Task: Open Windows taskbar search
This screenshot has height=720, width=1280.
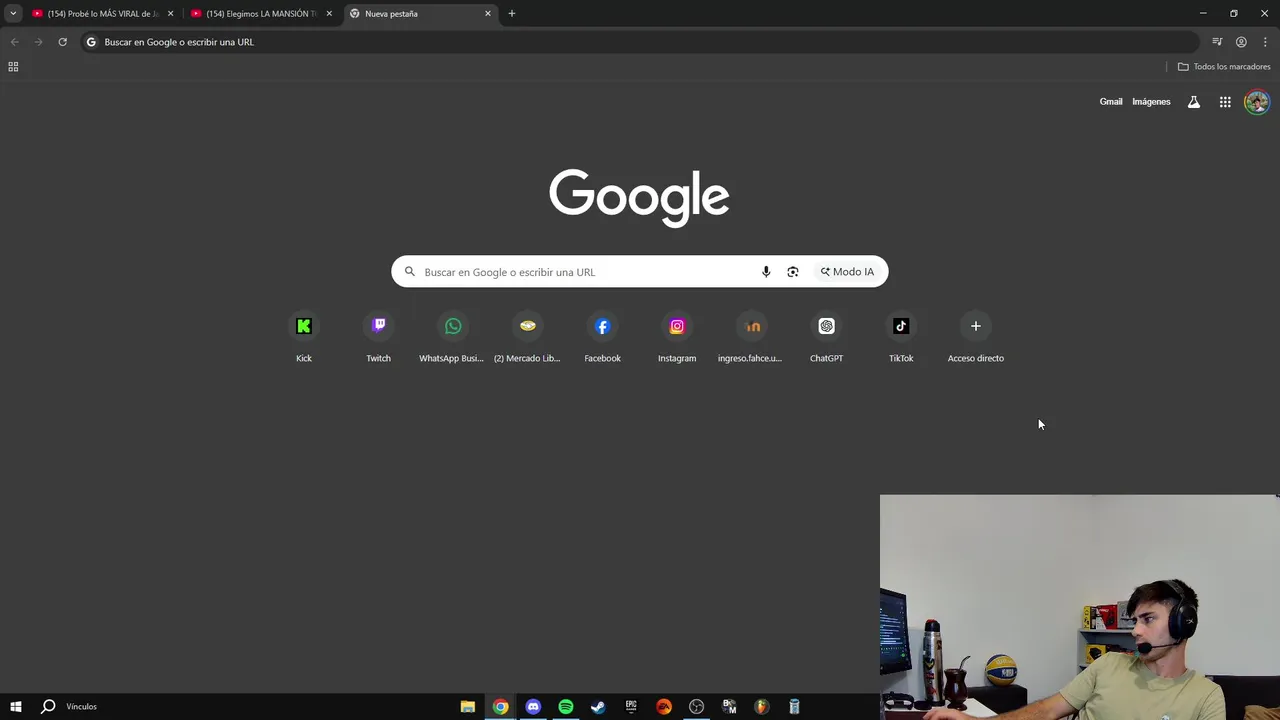Action: (x=47, y=707)
